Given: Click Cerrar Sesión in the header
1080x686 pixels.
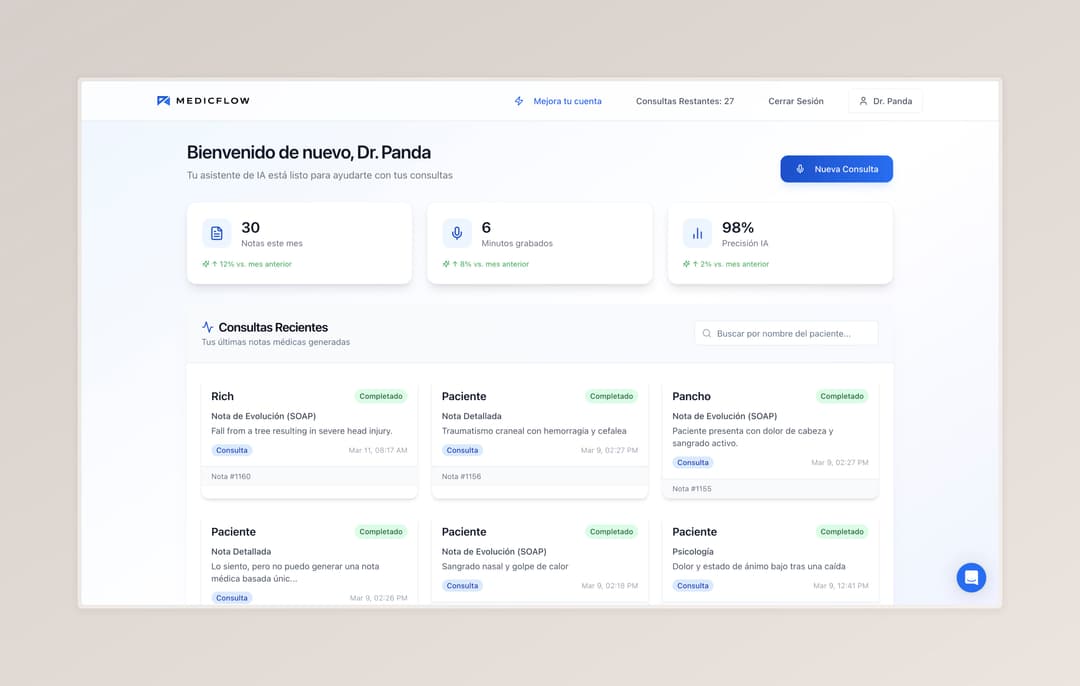Looking at the screenshot, I should coord(796,101).
